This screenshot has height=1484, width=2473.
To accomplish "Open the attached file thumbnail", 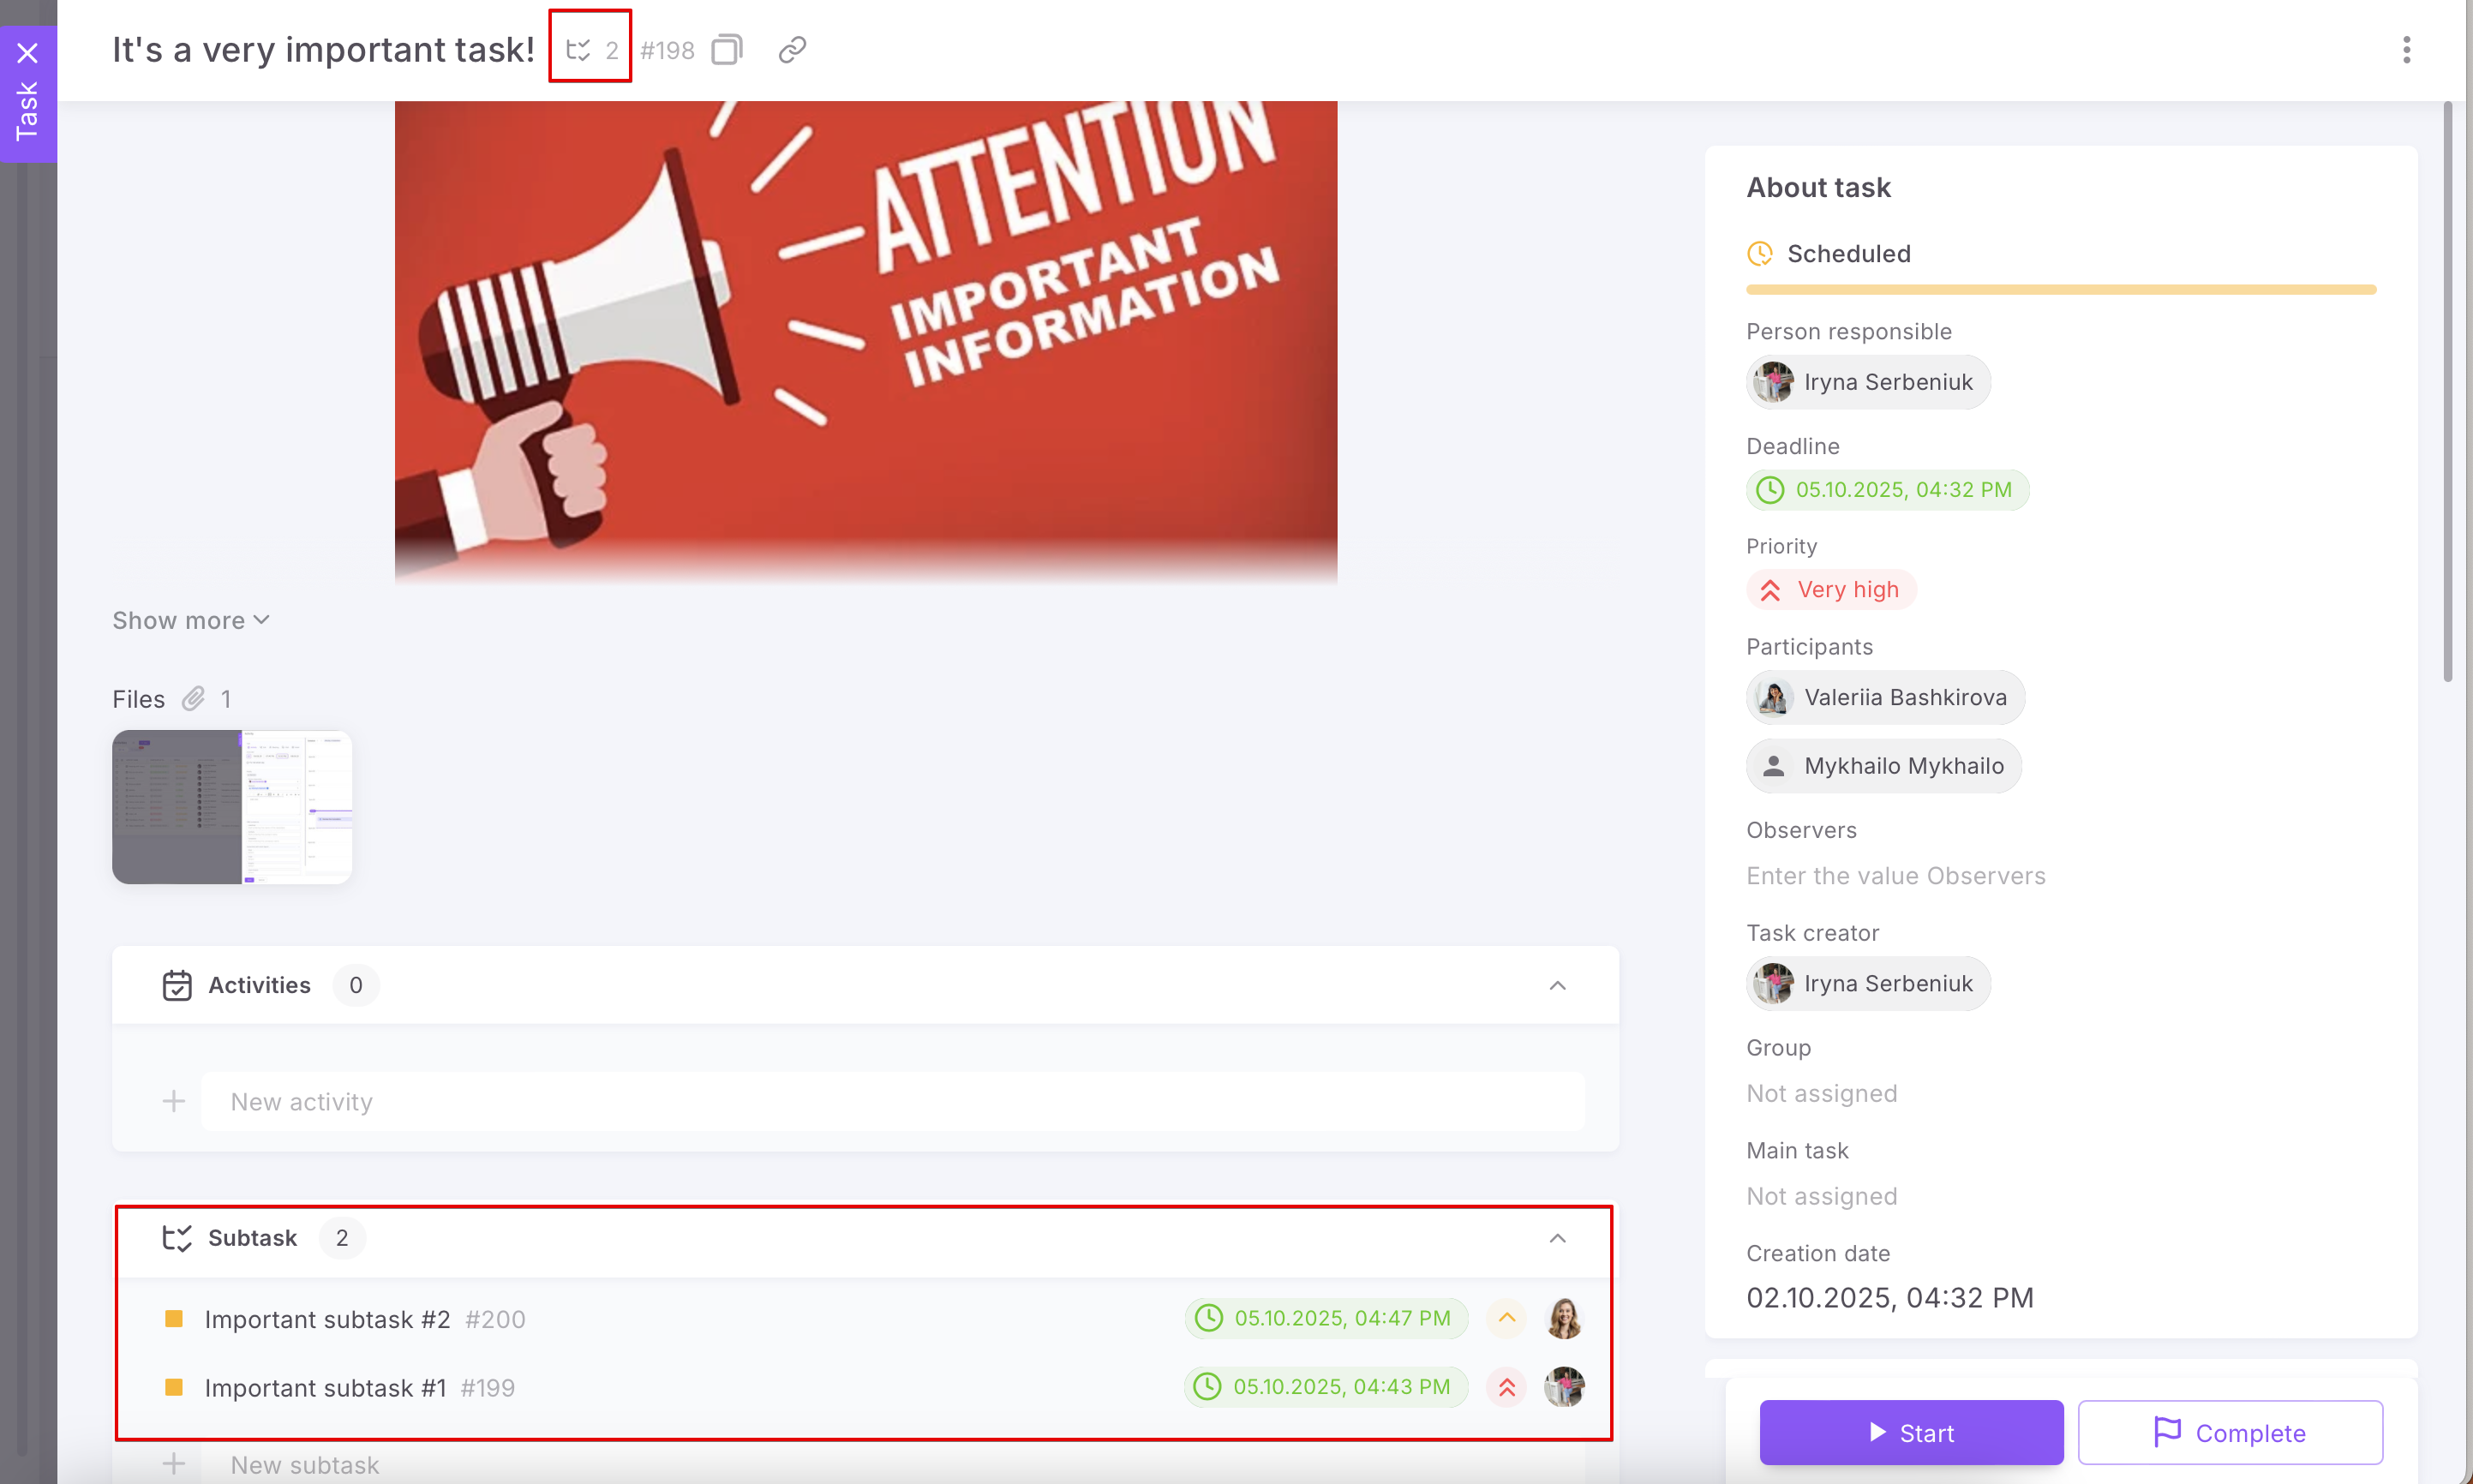I will pyautogui.click(x=231, y=806).
